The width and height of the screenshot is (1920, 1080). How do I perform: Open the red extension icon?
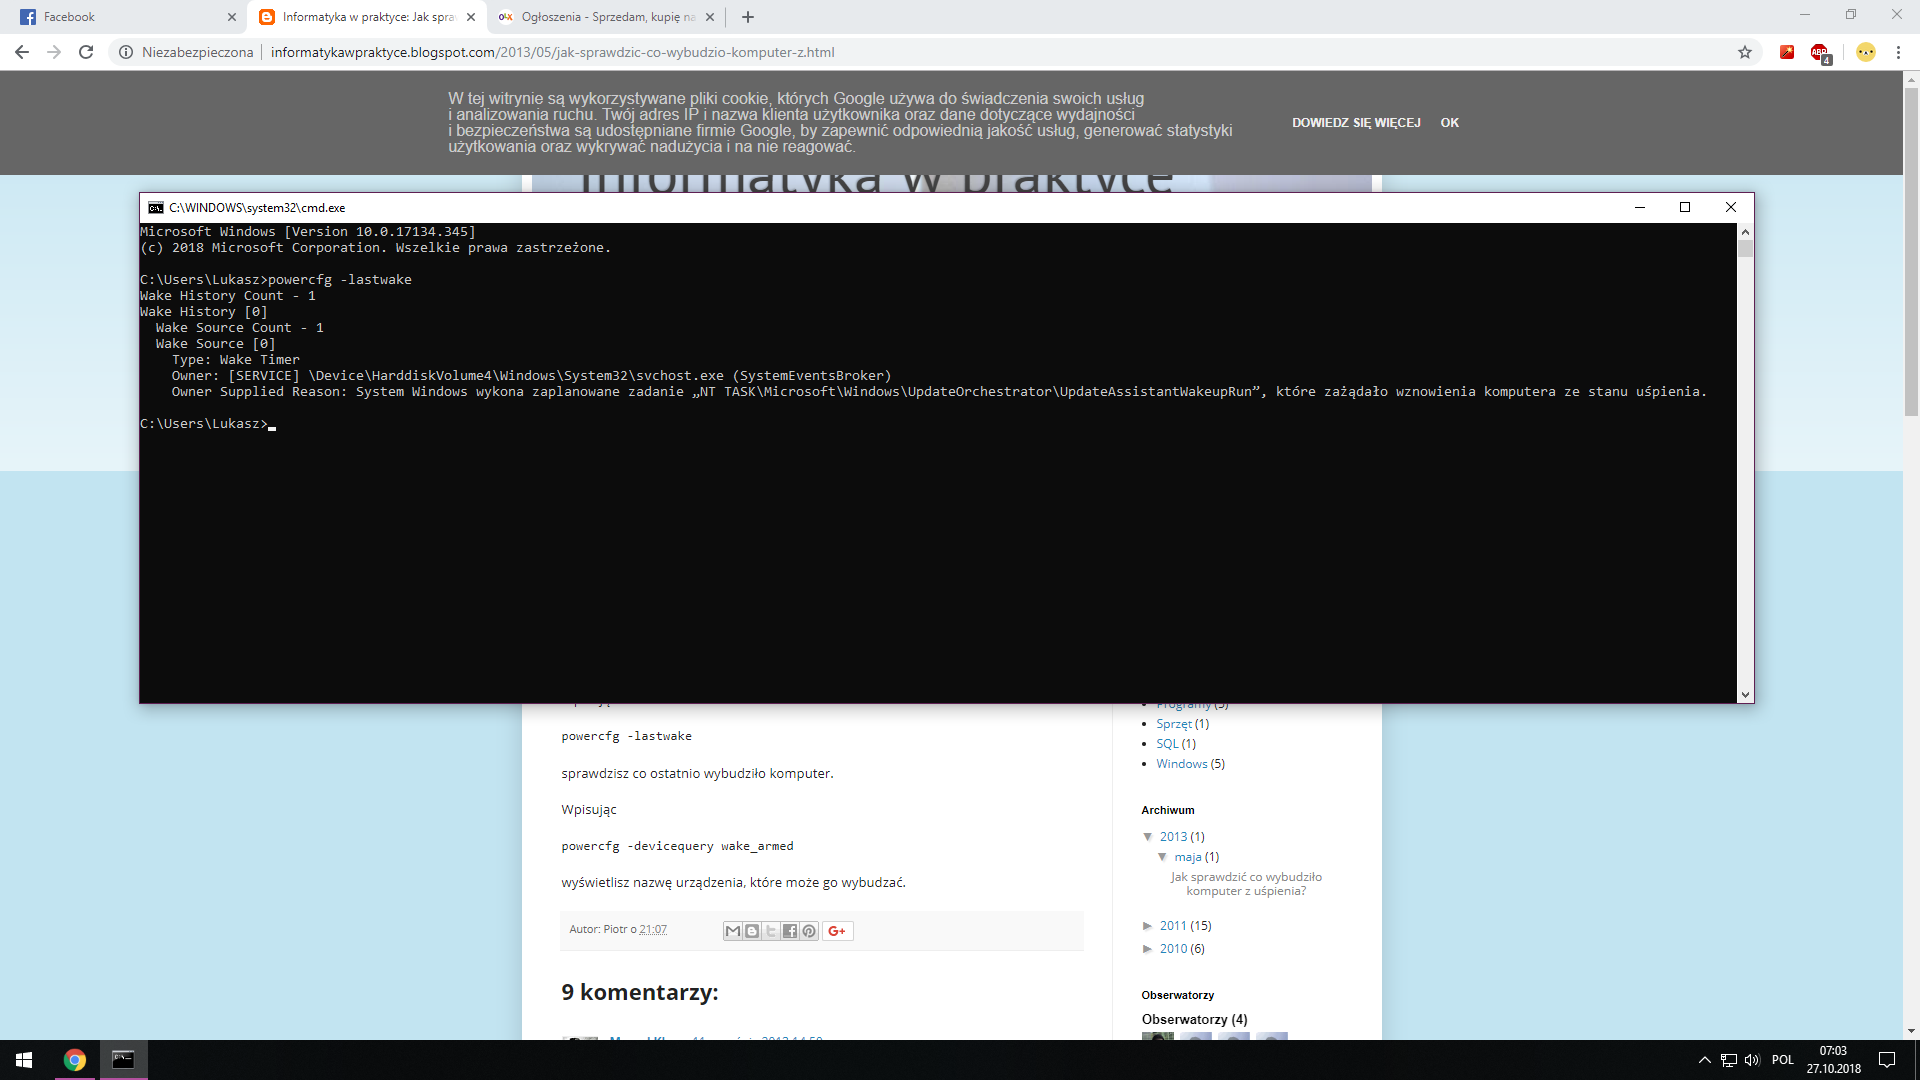1787,52
